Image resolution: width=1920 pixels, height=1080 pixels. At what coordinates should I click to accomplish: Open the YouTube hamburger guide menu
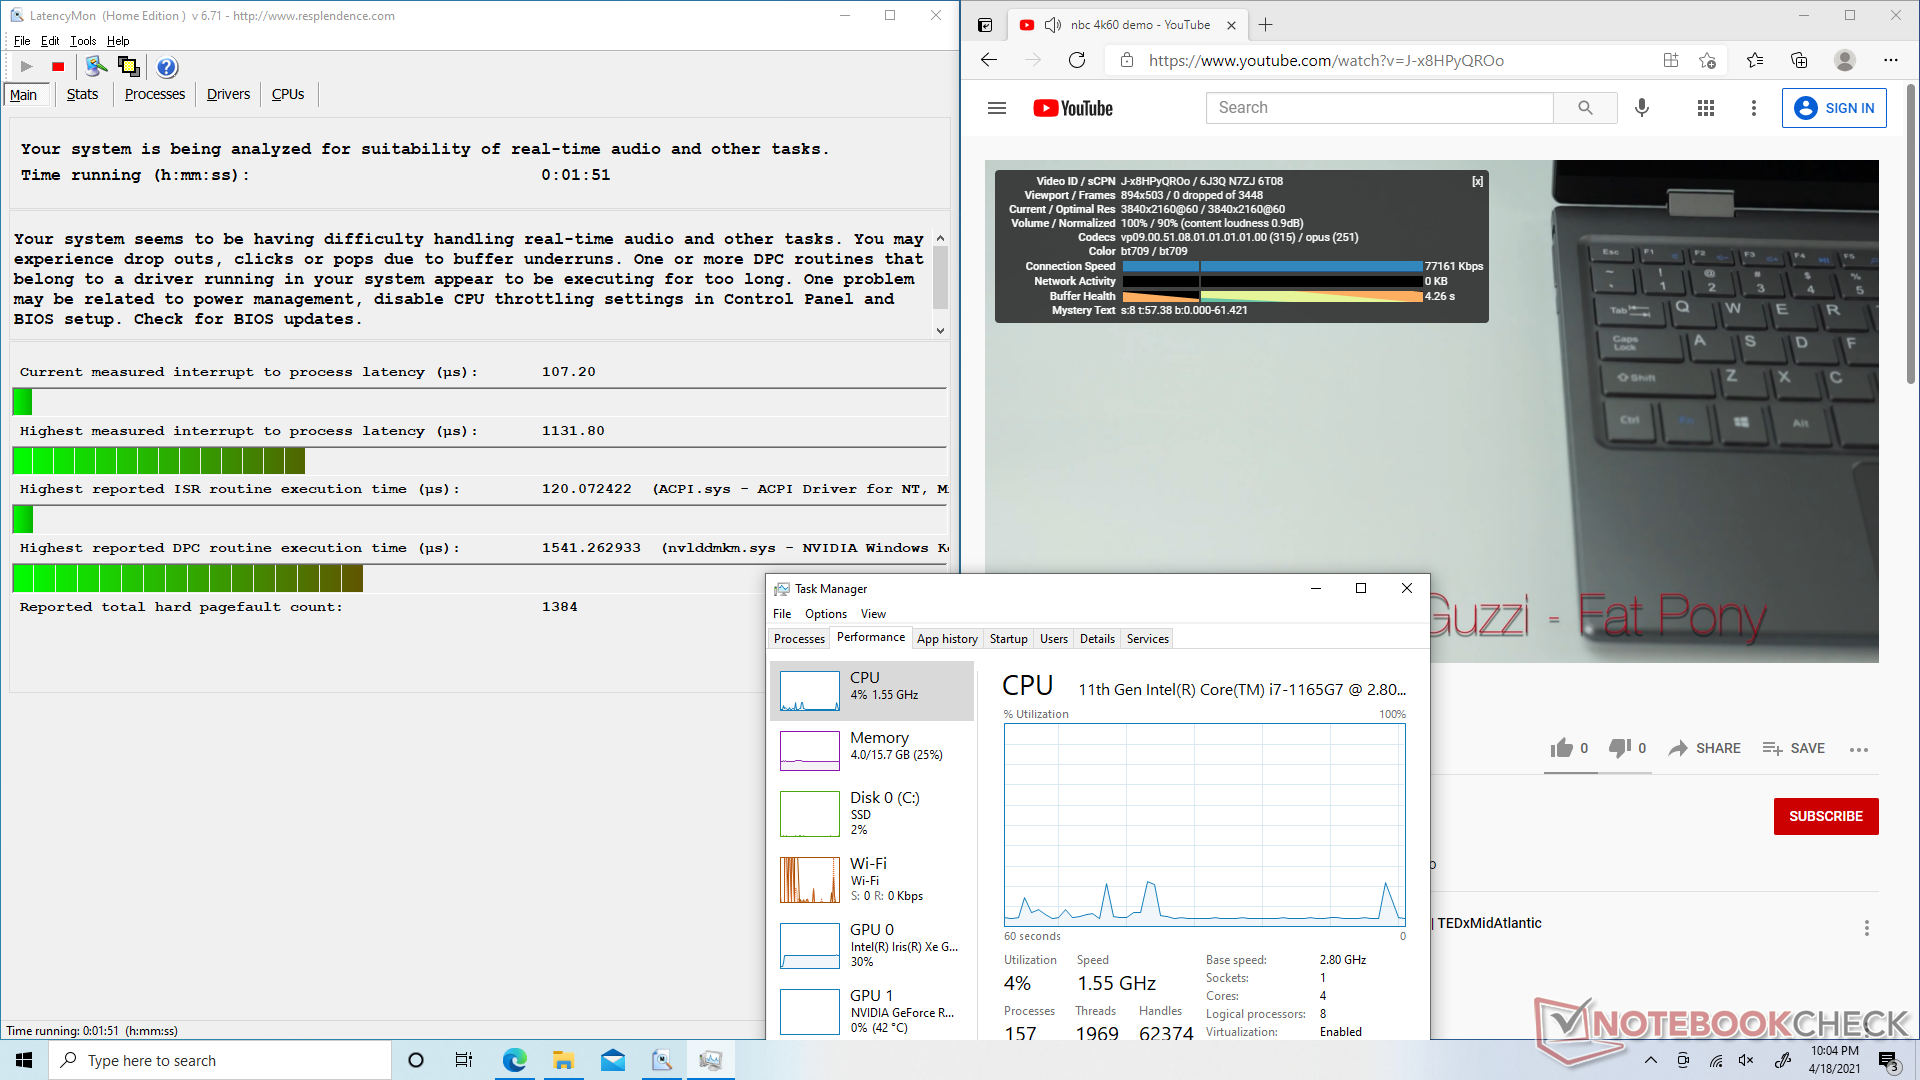coord(997,108)
